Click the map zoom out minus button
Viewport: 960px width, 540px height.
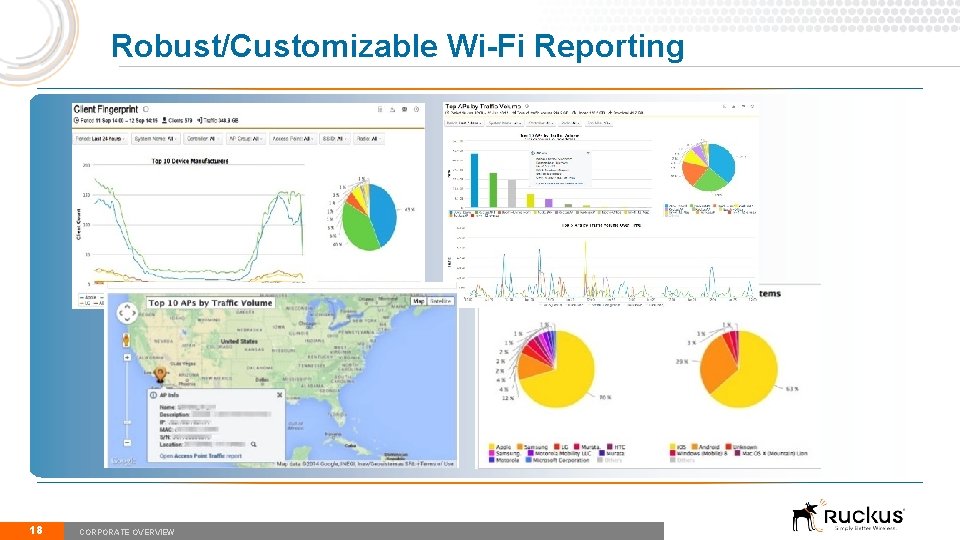127,443
